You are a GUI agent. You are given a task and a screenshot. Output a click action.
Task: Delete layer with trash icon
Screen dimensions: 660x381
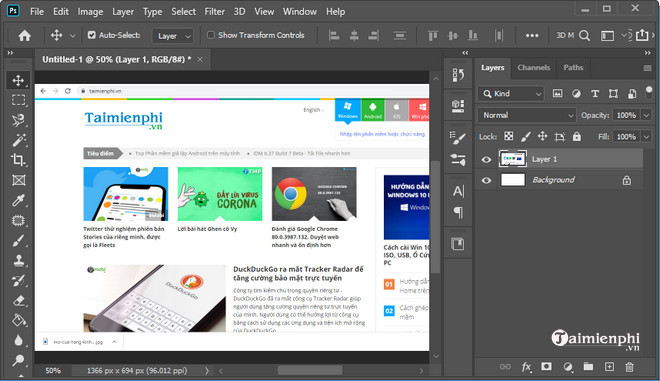pos(629,367)
